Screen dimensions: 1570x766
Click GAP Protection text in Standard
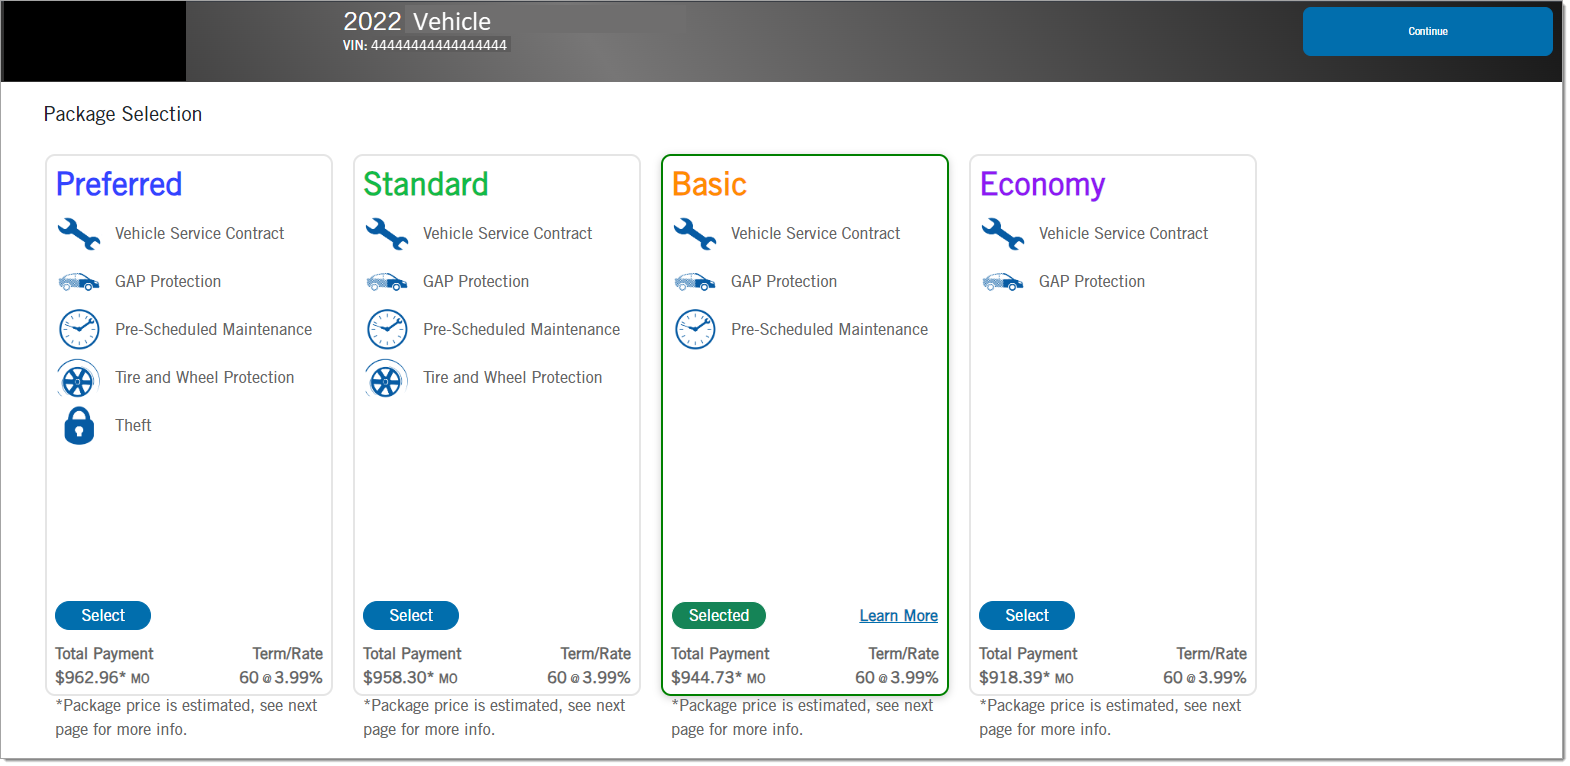(476, 281)
